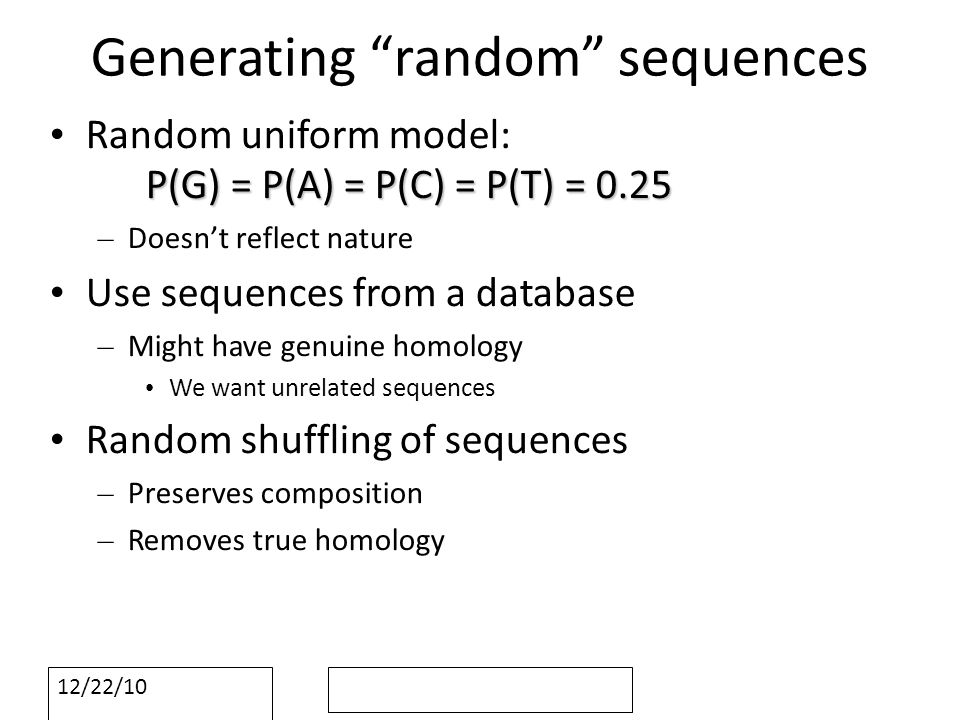Select the "Use sequences from a database" bullet

click(x=361, y=293)
